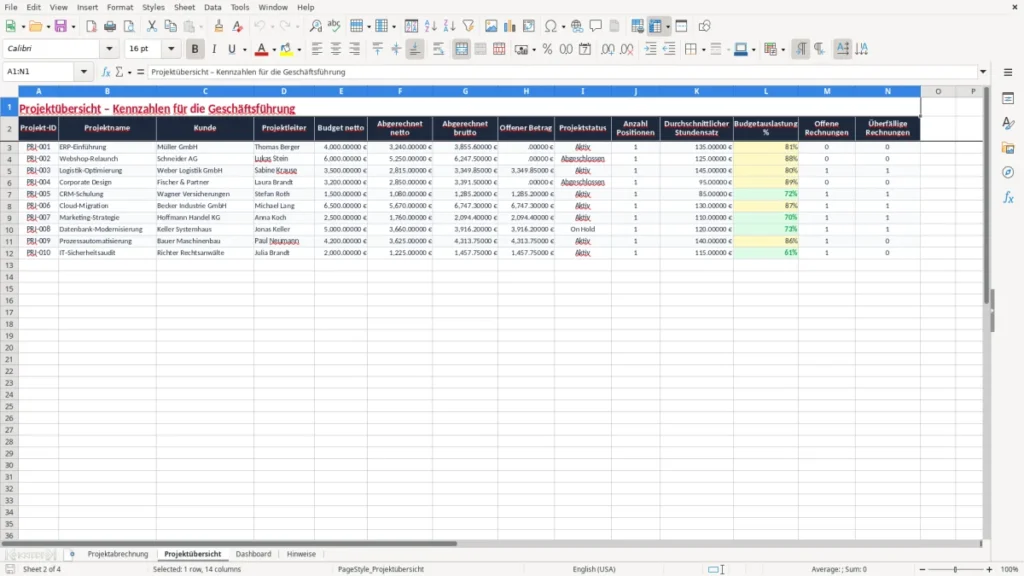This screenshot has height=576, width=1024.
Task: Toggle Right-To-Left paragraph direction
Action: [820, 49]
